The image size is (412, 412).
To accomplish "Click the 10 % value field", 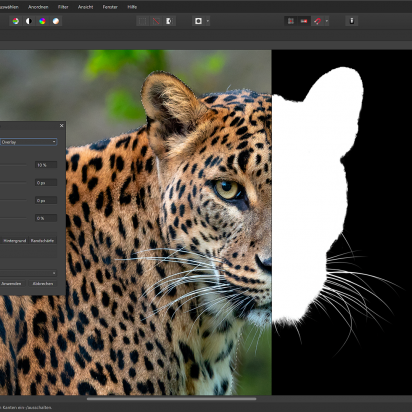I will (46, 165).
